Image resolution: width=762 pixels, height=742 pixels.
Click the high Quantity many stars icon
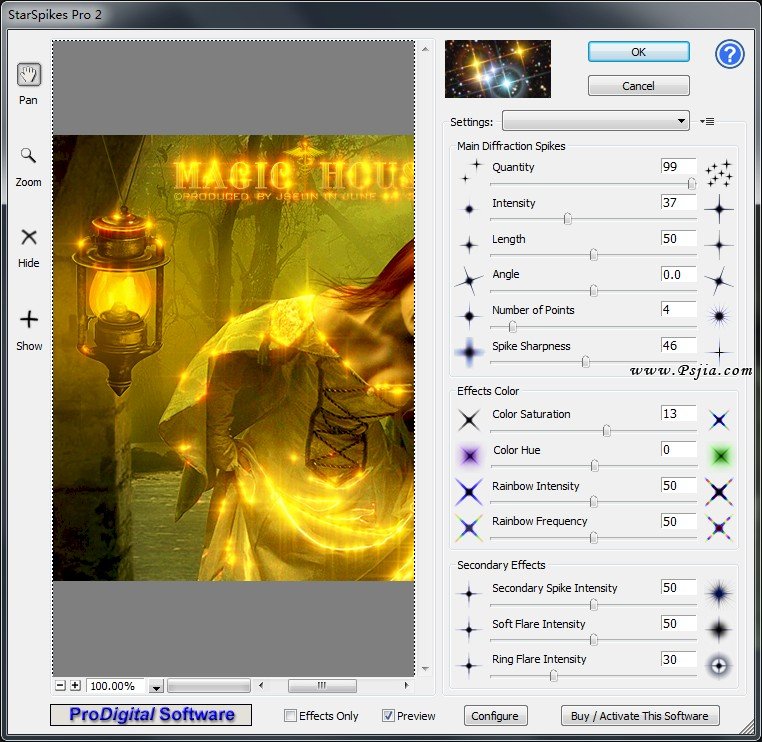719,173
